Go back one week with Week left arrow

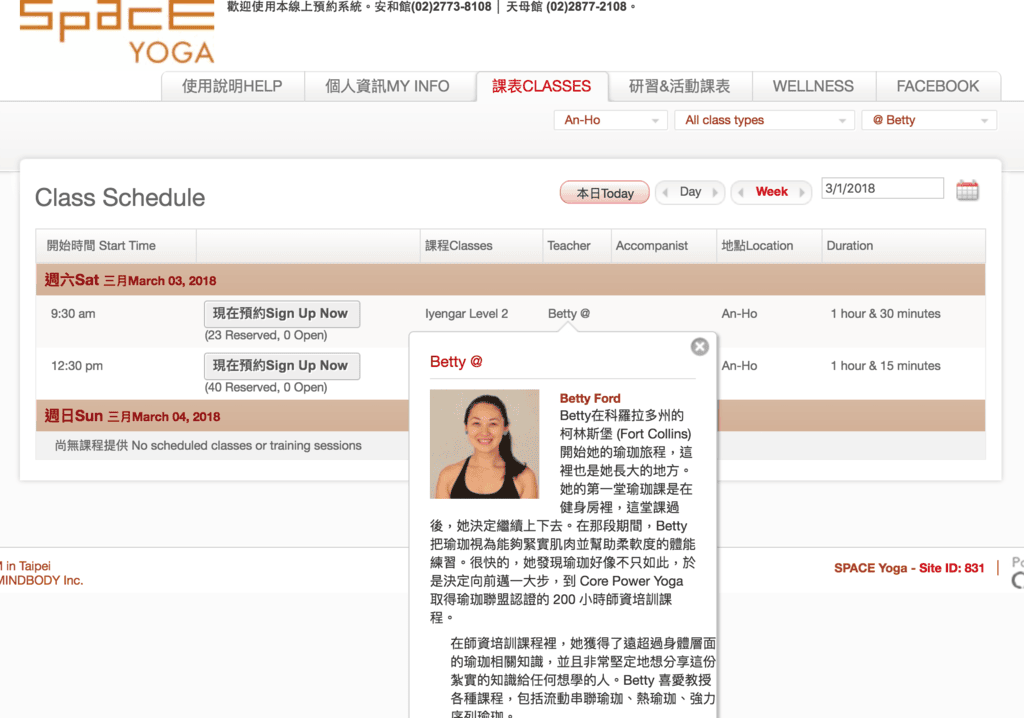(x=740, y=193)
